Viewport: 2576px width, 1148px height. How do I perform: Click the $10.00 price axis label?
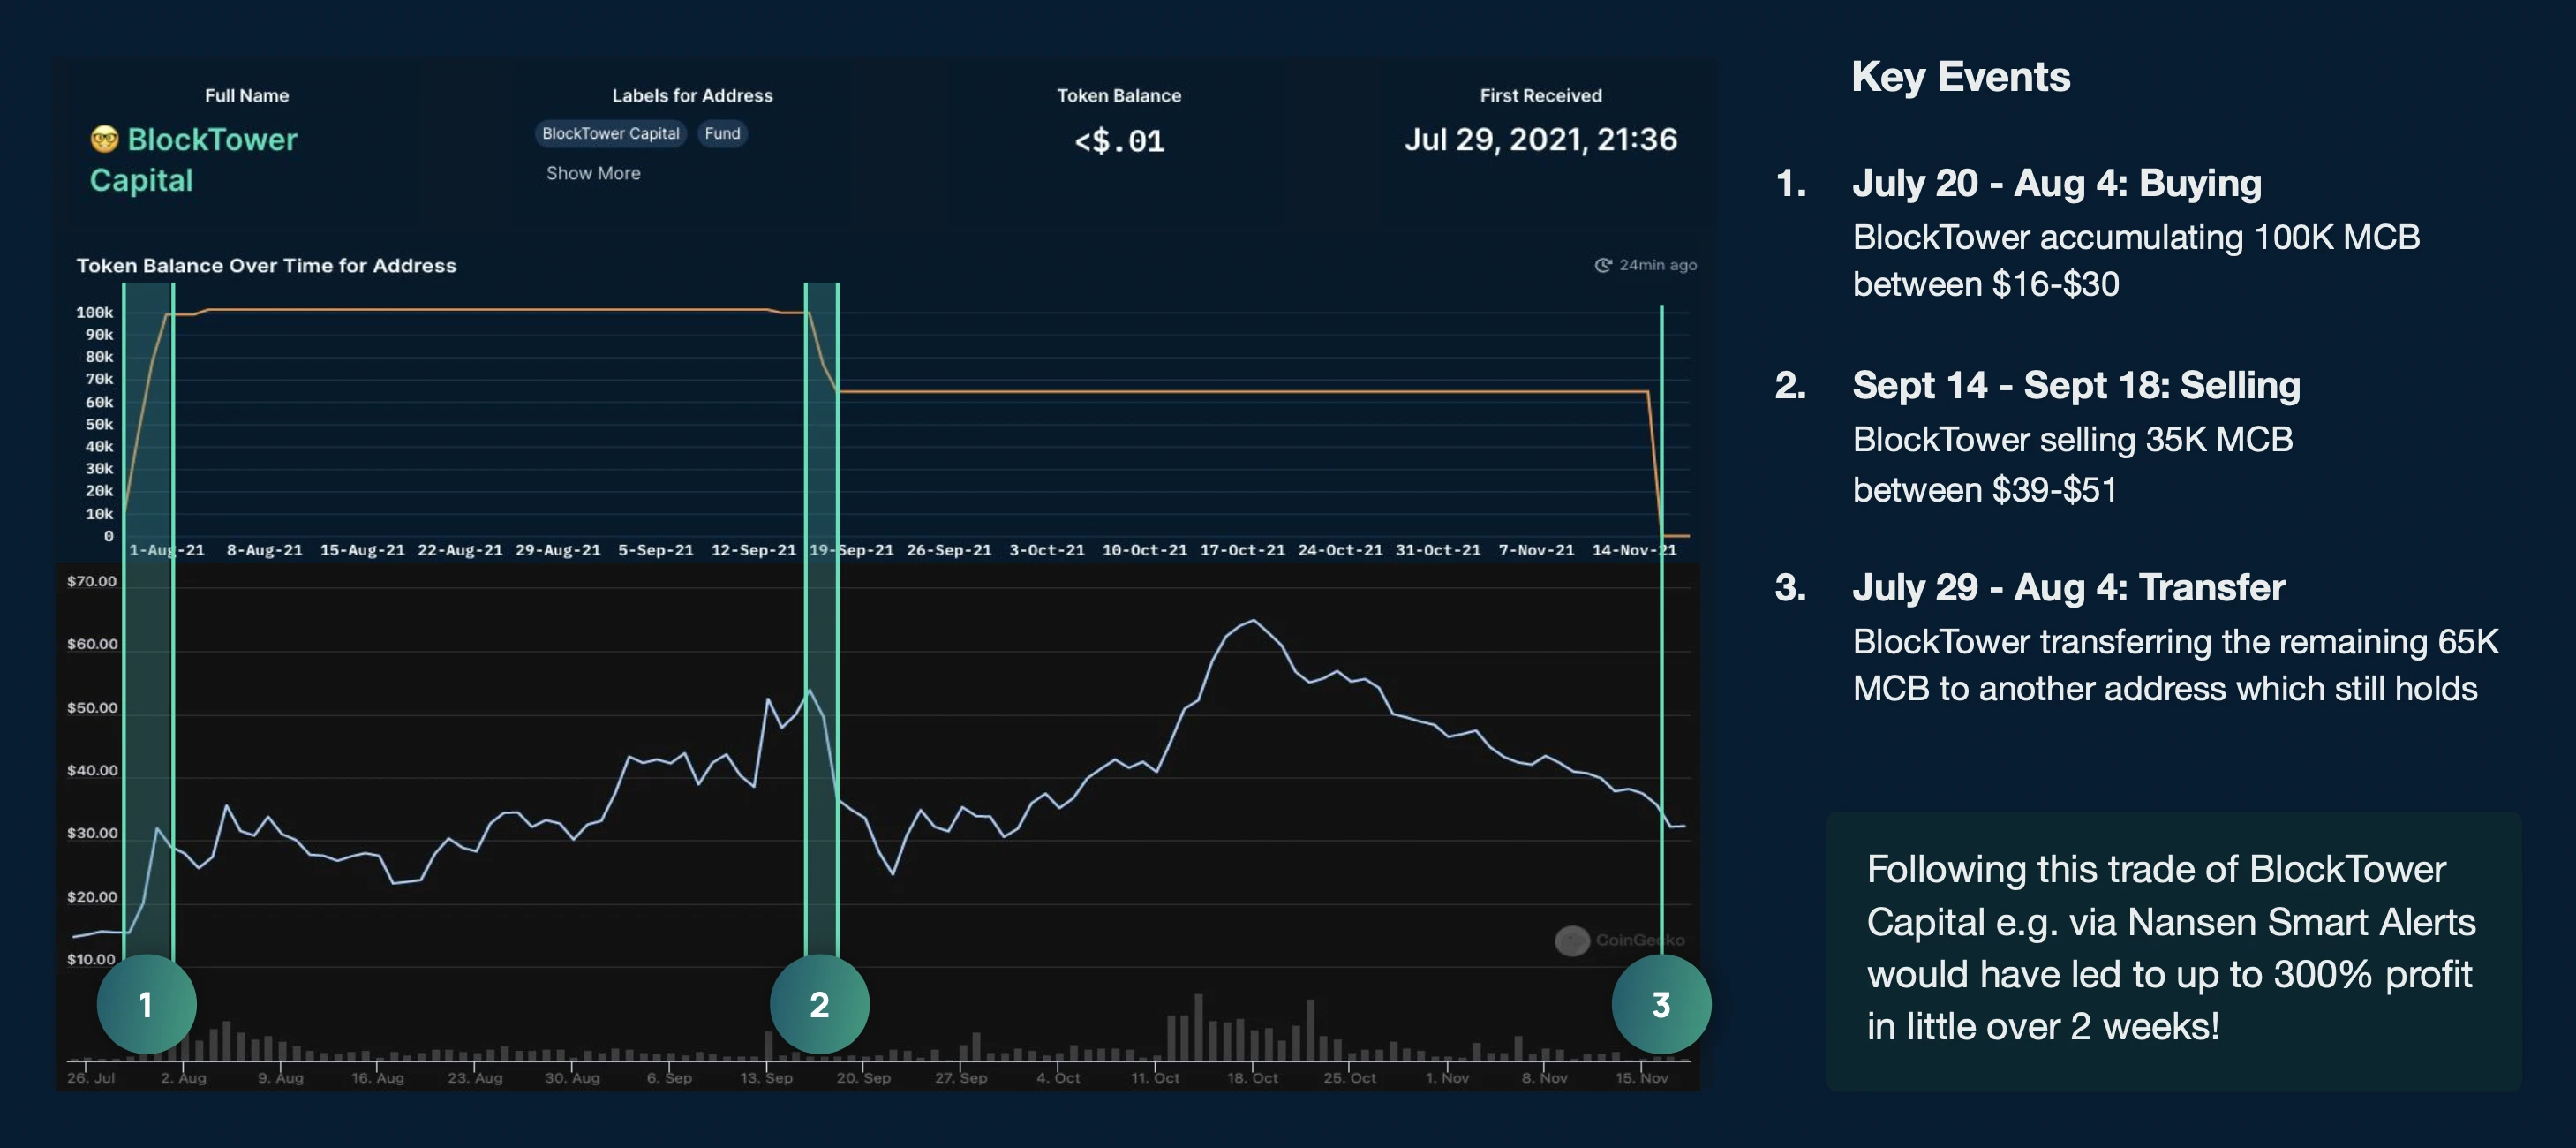92,960
